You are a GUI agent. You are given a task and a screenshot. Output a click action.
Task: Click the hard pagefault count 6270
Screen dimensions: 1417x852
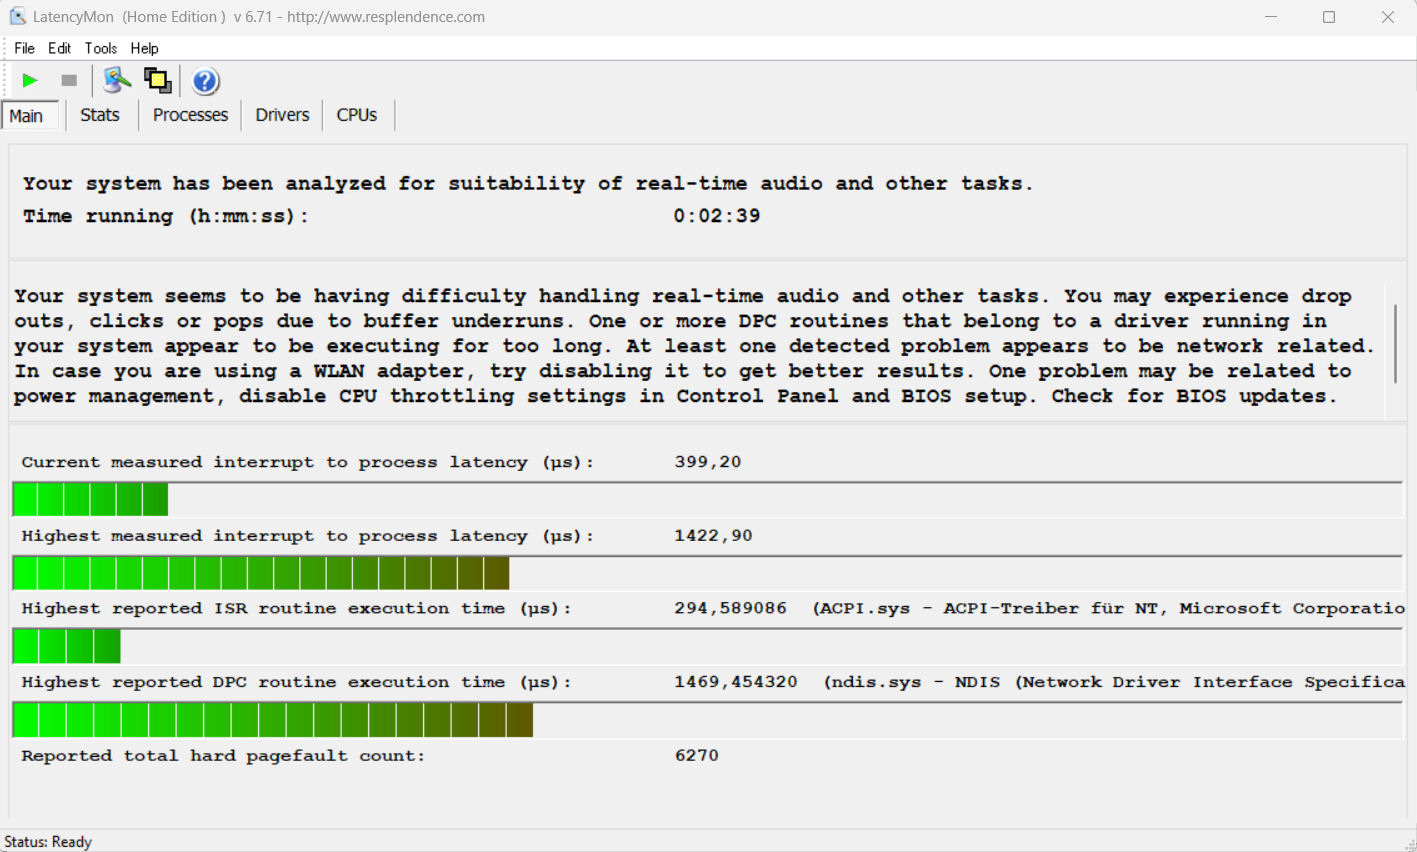(697, 756)
